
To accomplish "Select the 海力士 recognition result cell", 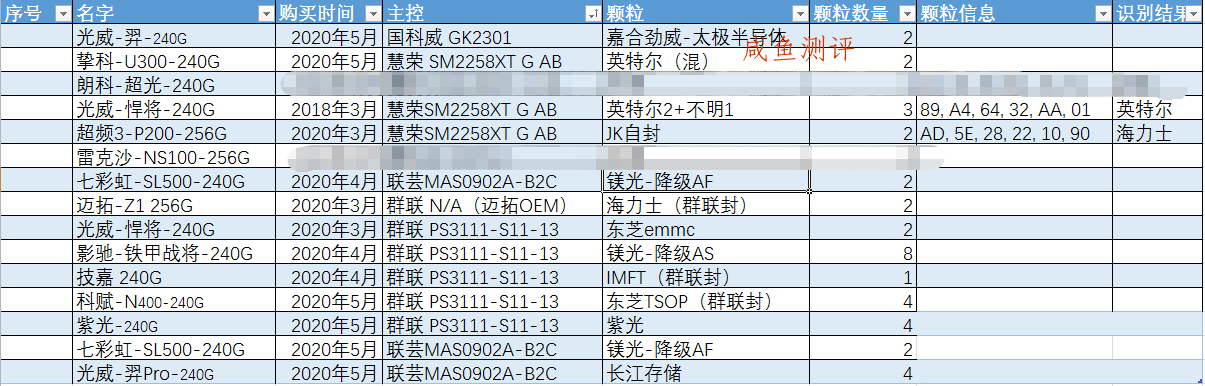I will pos(1158,133).
